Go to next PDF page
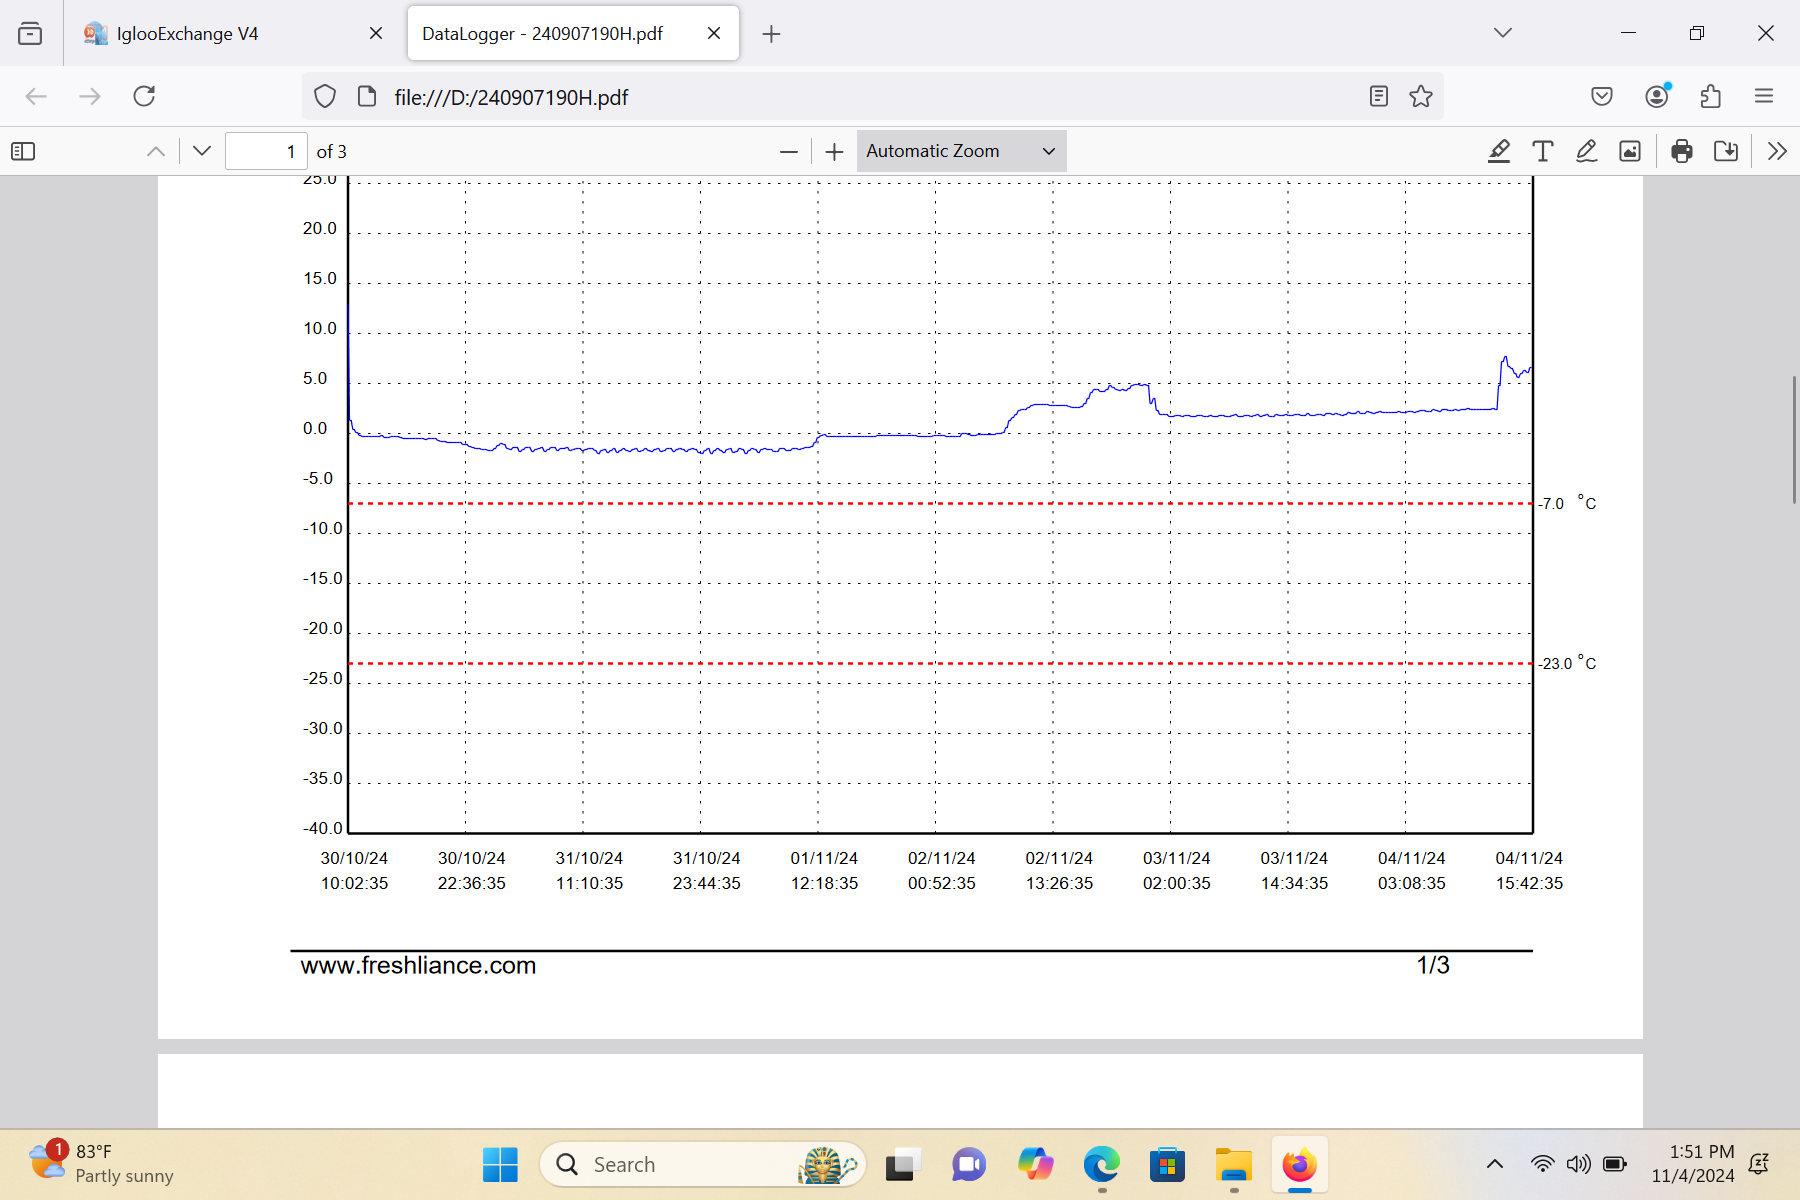This screenshot has width=1800, height=1200. 202,152
